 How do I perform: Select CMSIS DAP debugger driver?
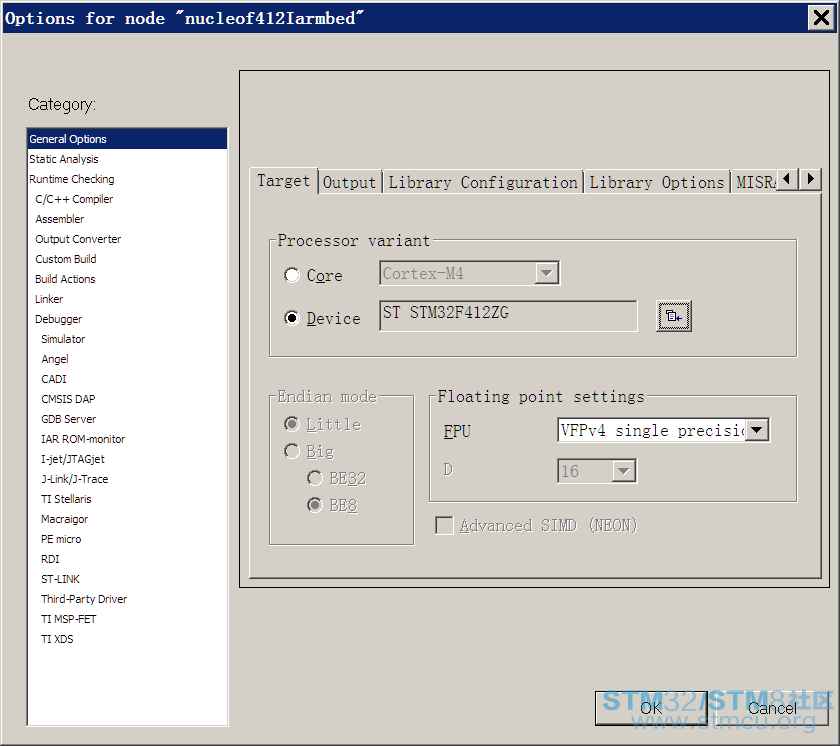point(128,399)
